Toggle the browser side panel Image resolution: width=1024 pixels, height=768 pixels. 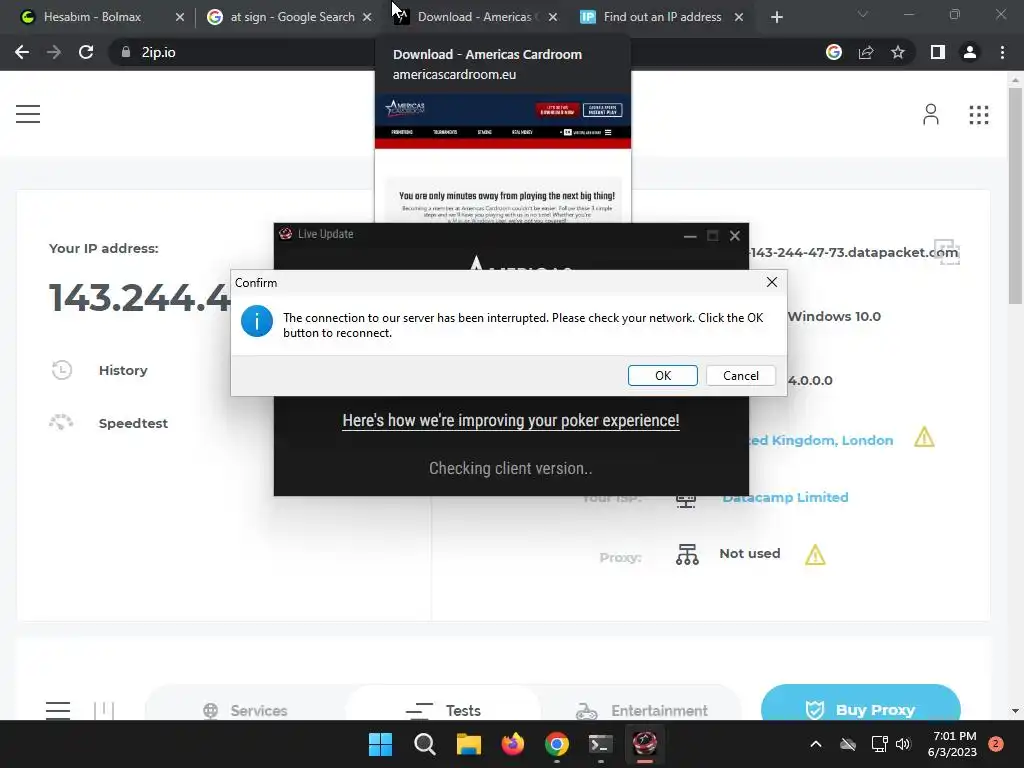coord(938,52)
